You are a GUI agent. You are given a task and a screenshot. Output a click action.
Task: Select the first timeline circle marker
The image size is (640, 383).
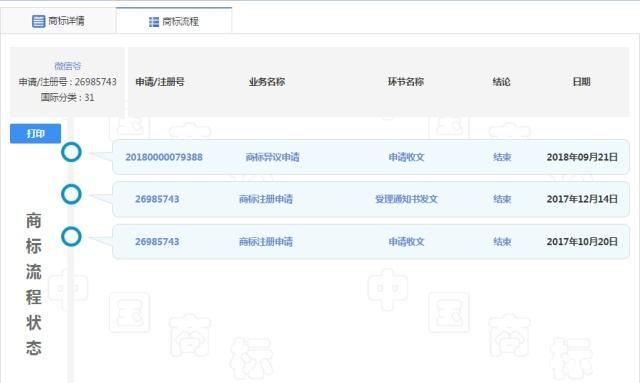tap(71, 152)
